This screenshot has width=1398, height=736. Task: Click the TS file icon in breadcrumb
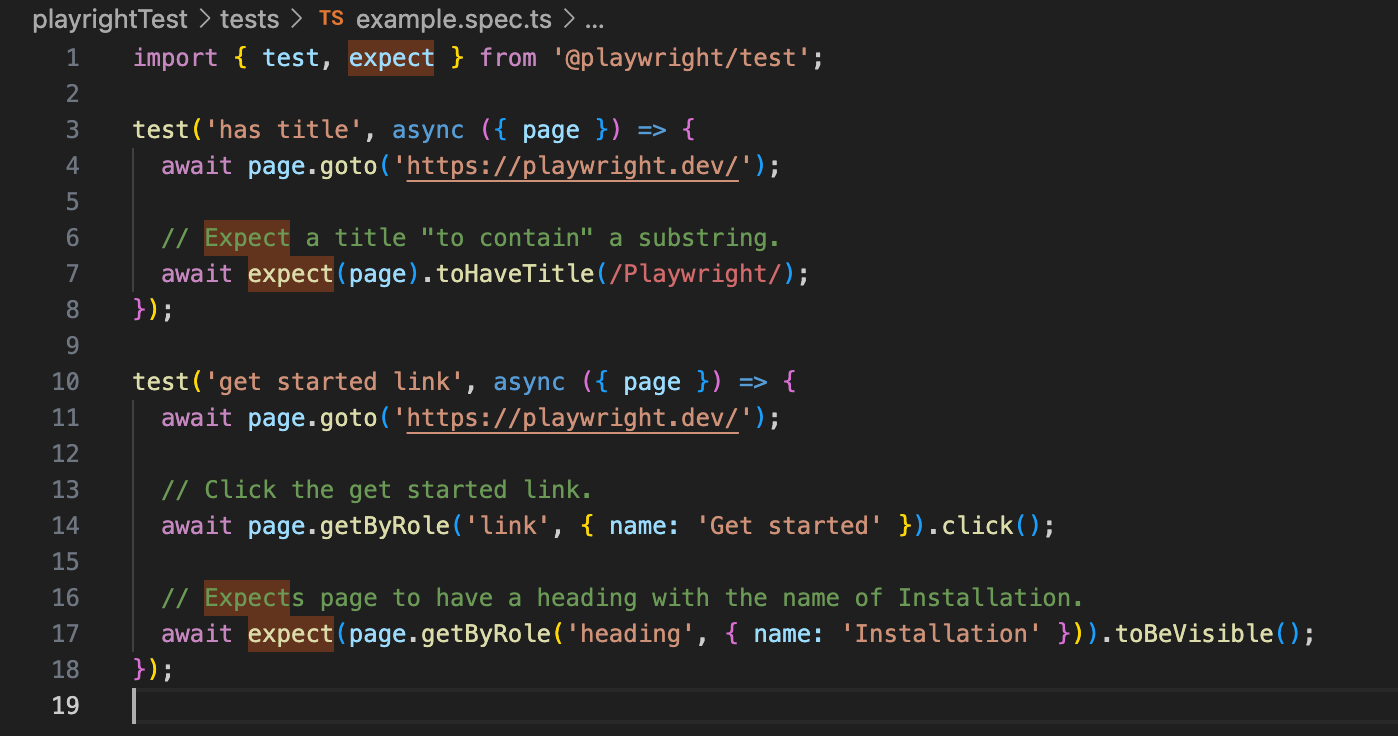(x=331, y=19)
